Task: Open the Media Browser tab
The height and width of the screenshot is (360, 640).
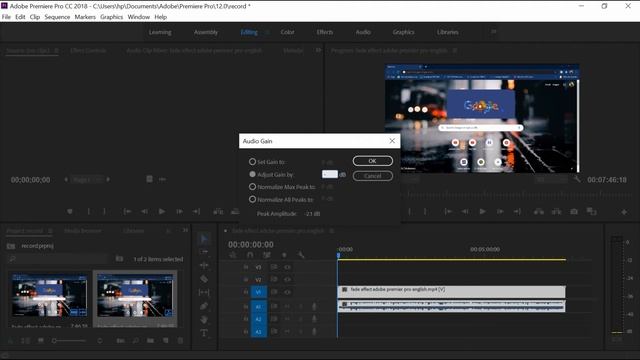Action: [x=83, y=231]
